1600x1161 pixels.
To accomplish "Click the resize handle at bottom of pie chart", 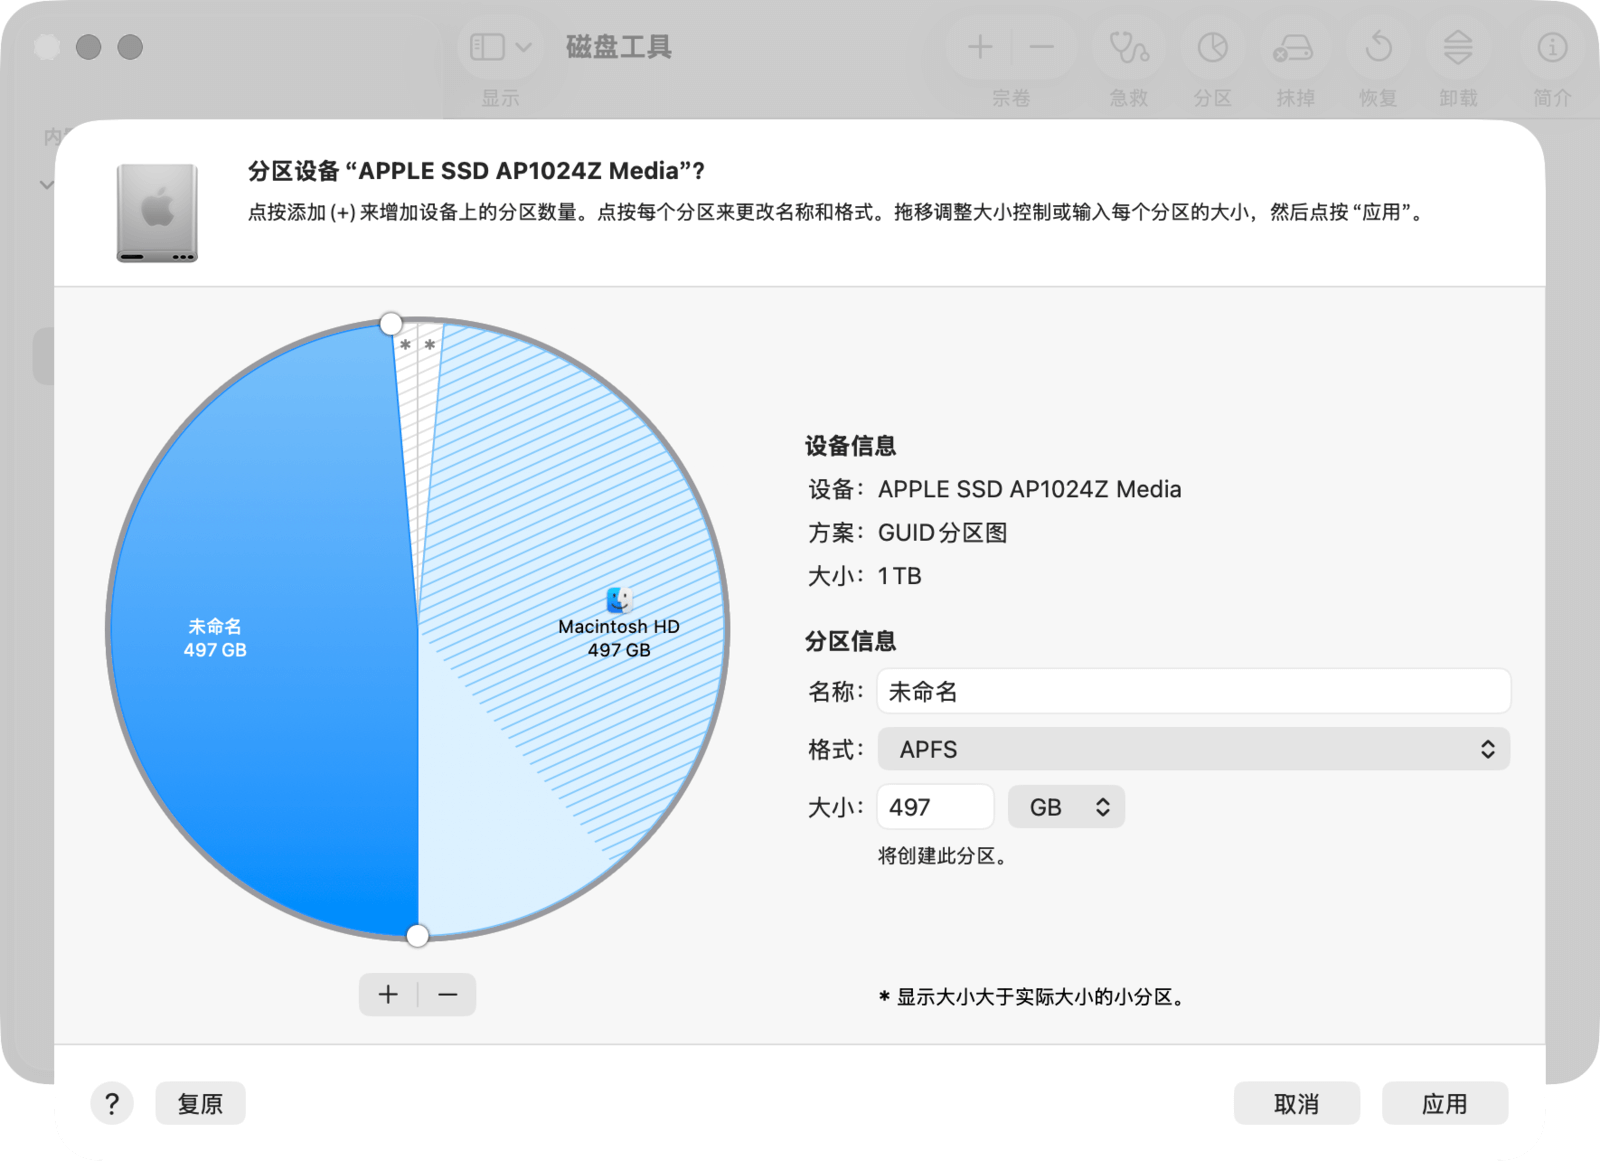I will coord(418,935).
